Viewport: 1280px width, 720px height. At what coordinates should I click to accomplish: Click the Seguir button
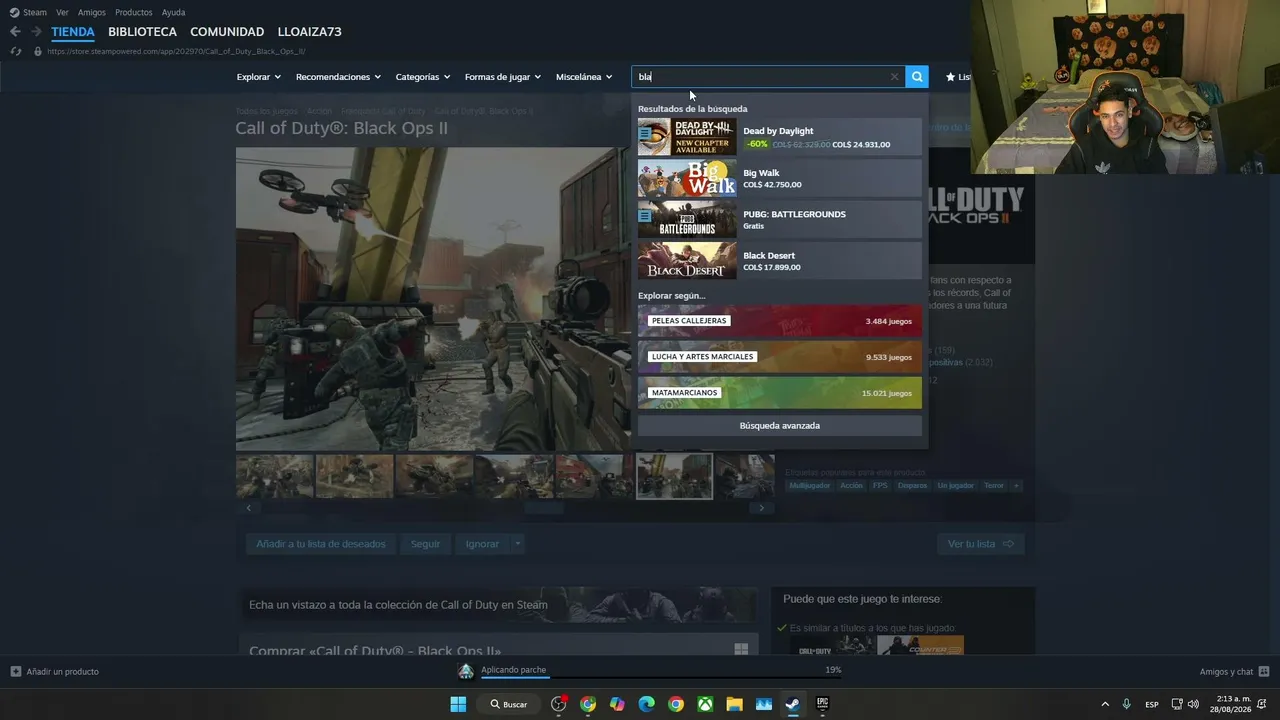point(425,544)
